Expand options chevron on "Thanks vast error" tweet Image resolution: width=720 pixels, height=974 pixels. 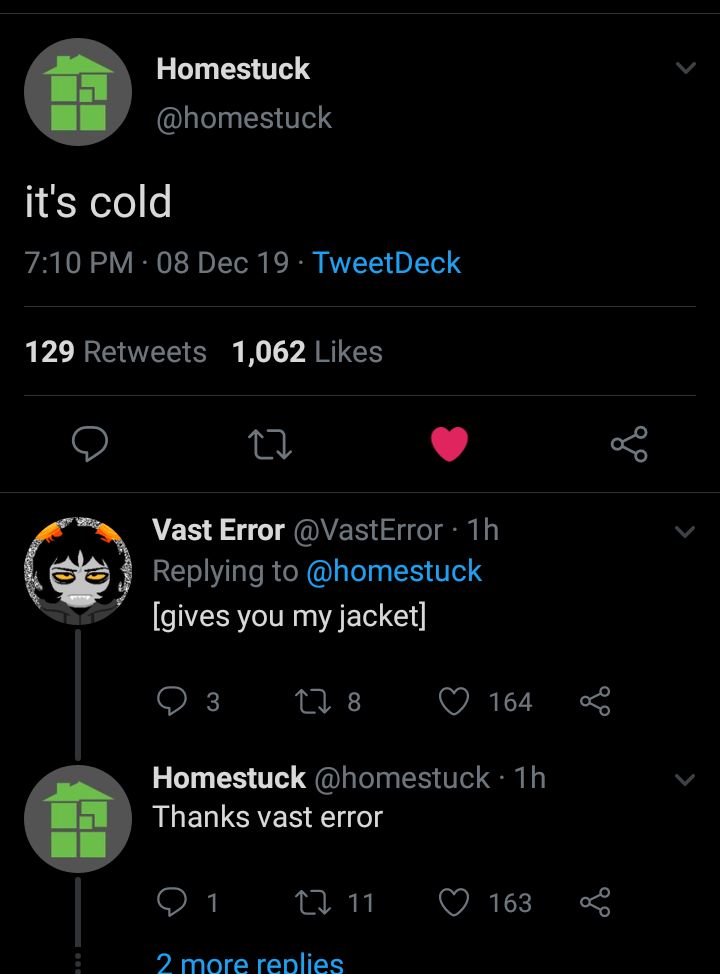click(x=685, y=779)
